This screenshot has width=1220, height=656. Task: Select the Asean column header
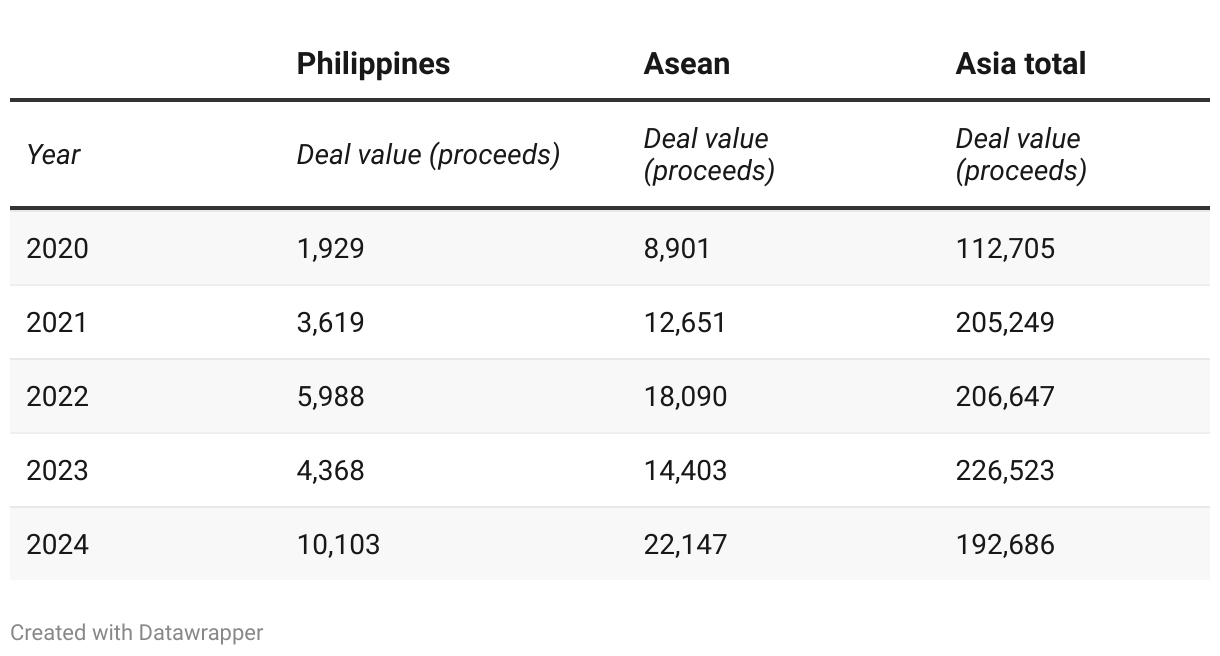[686, 64]
